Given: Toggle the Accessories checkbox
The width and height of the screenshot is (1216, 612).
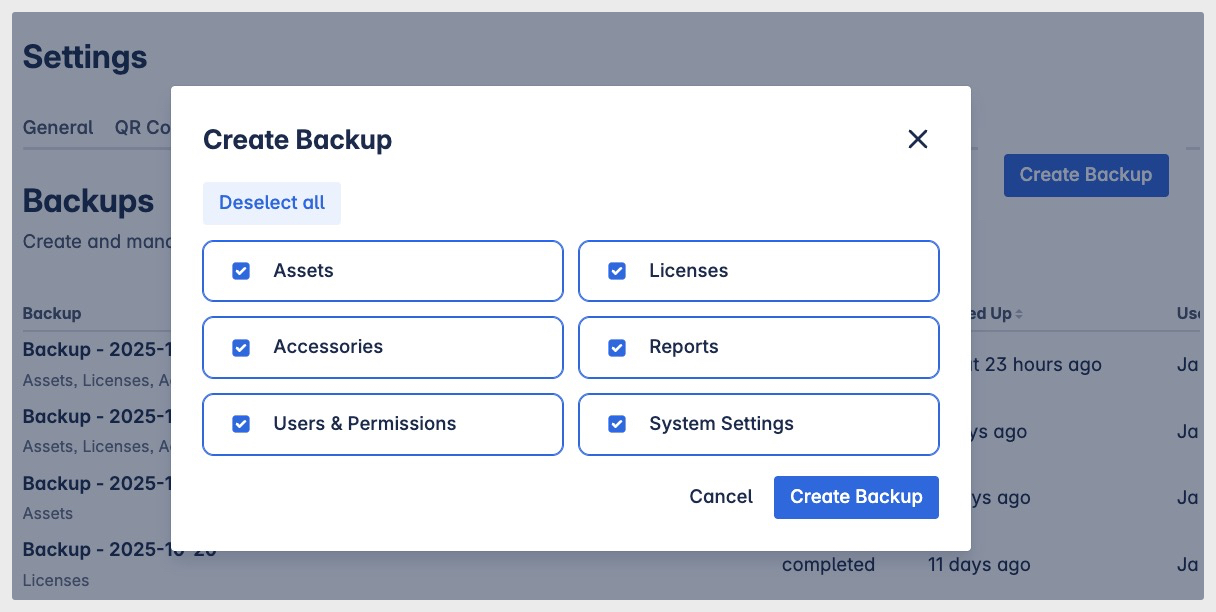Looking at the screenshot, I should point(241,347).
